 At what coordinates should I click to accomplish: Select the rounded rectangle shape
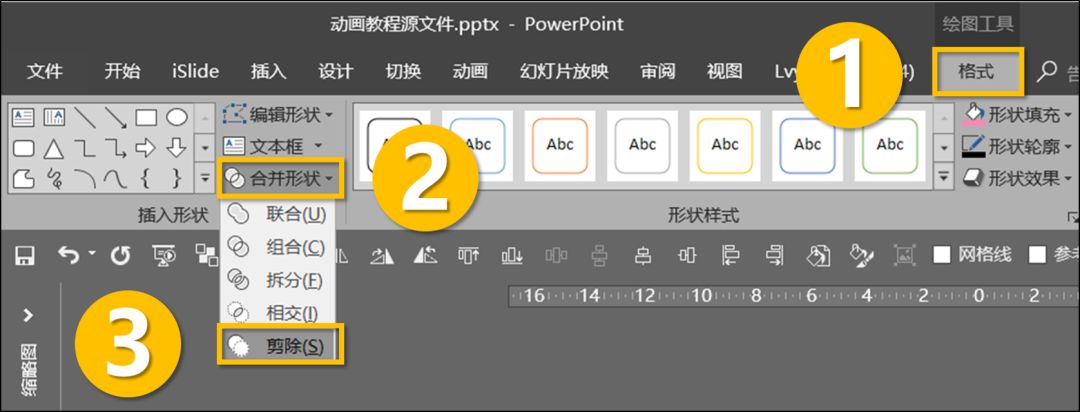[24, 148]
